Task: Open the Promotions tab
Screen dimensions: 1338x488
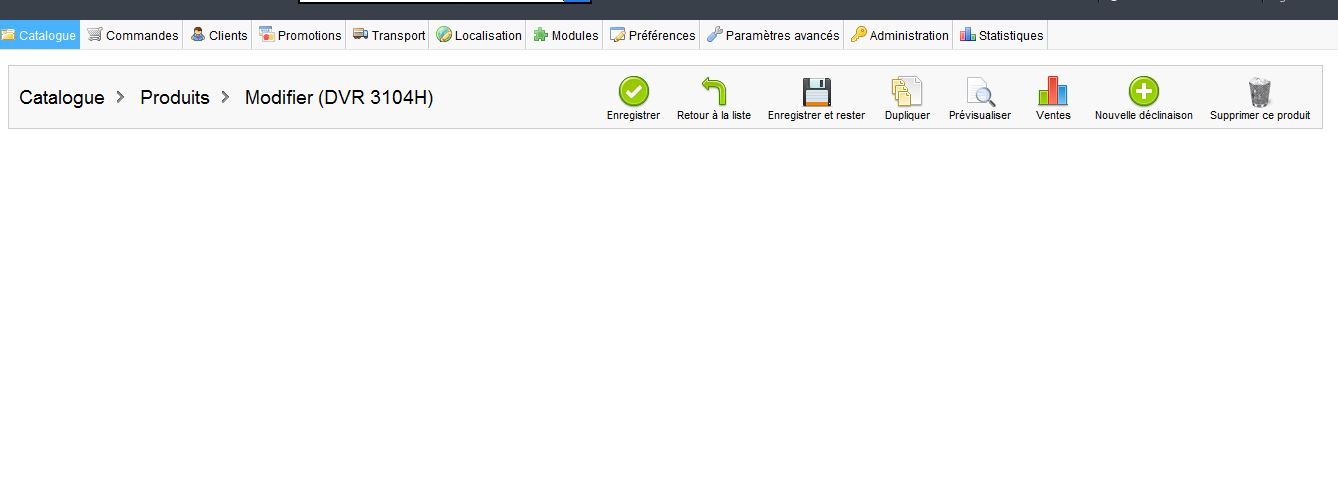Action: coord(300,35)
